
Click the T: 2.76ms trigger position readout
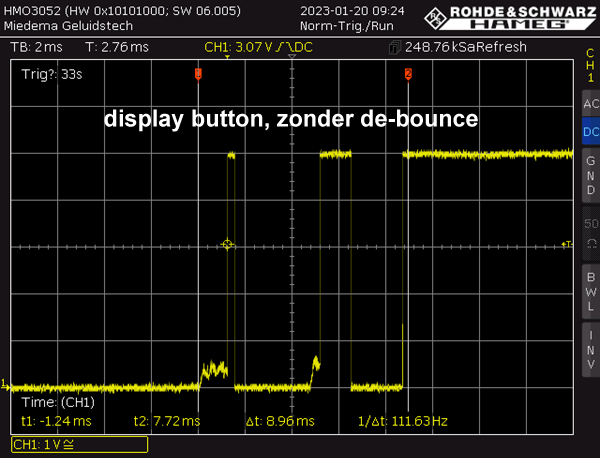(117, 47)
